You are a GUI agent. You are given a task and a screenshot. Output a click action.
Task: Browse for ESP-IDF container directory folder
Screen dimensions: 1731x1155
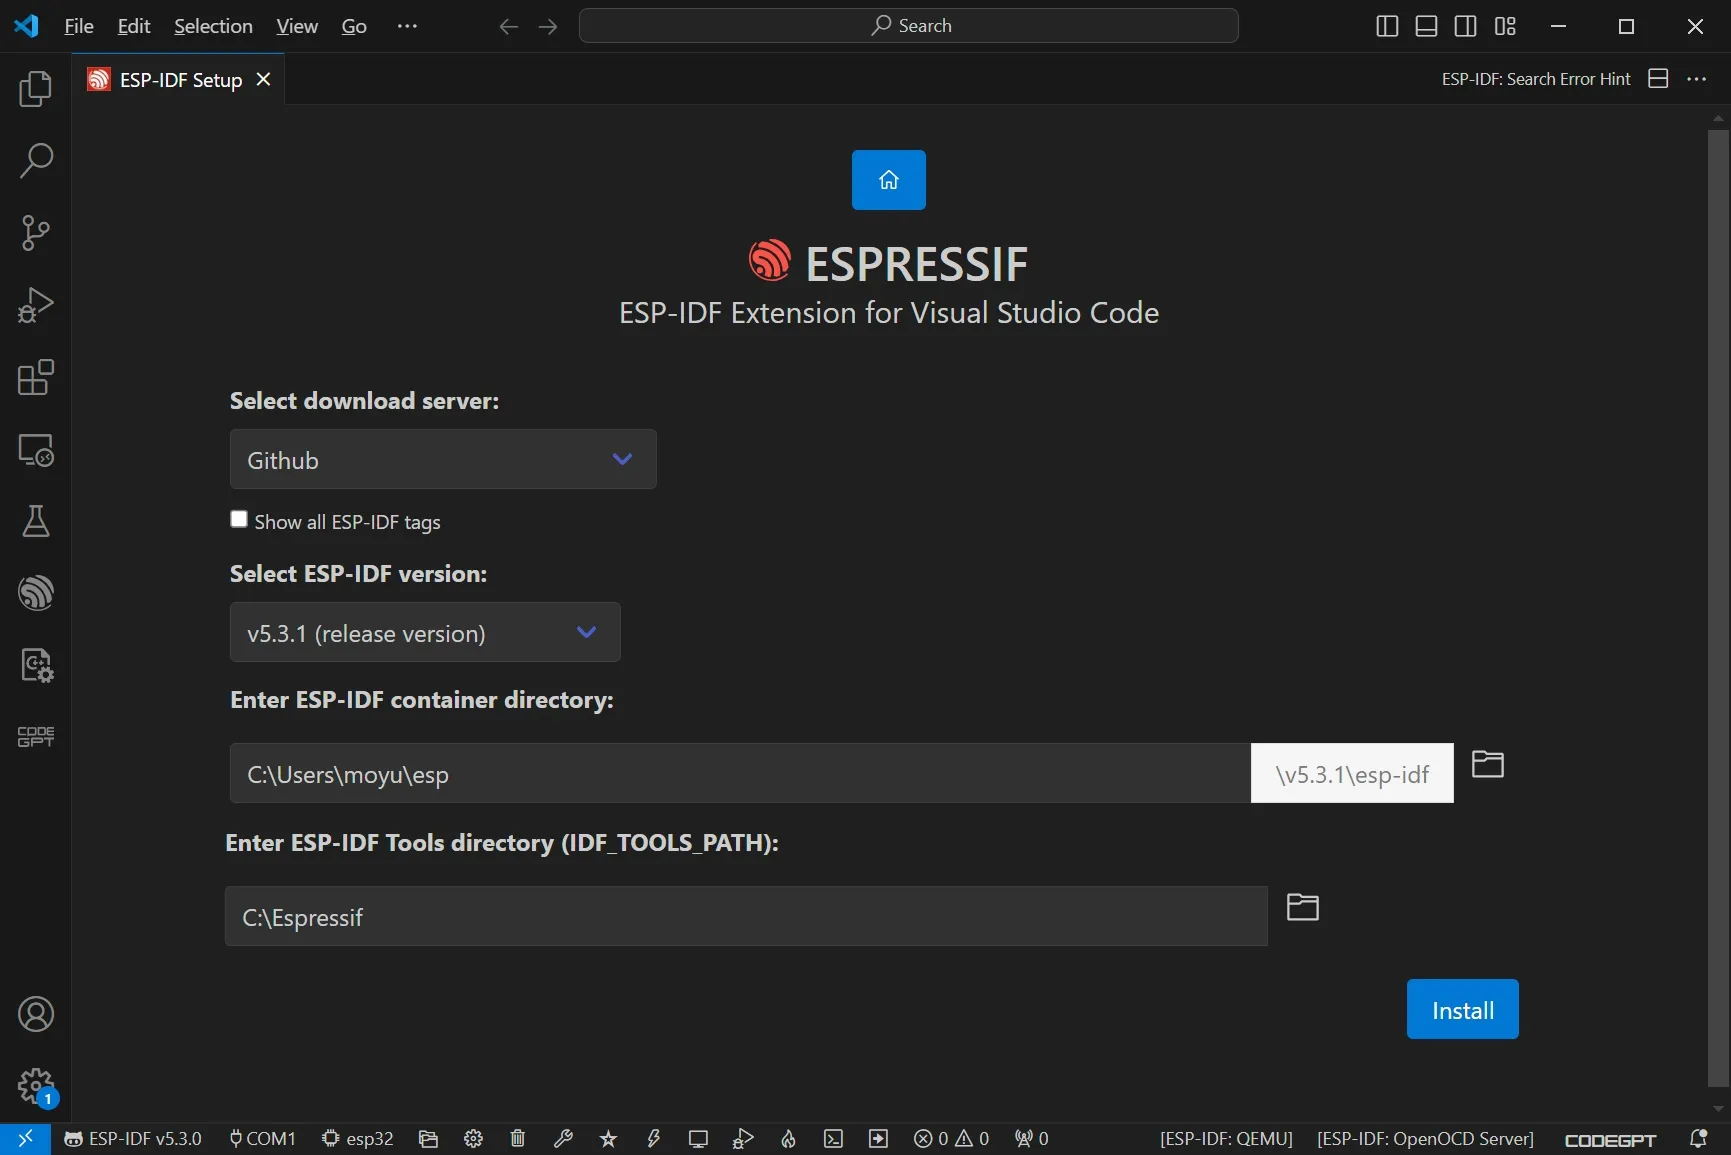(x=1487, y=765)
